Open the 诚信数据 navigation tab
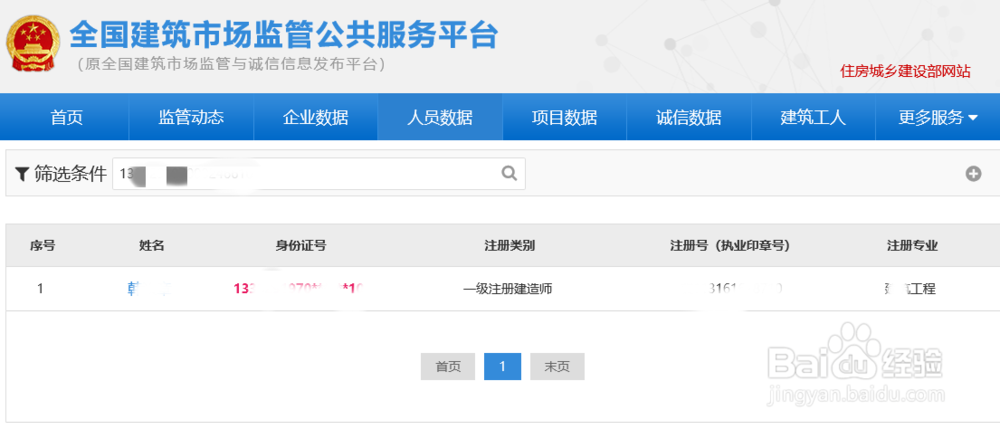Screen dimensions: 1000x429 pos(689,117)
